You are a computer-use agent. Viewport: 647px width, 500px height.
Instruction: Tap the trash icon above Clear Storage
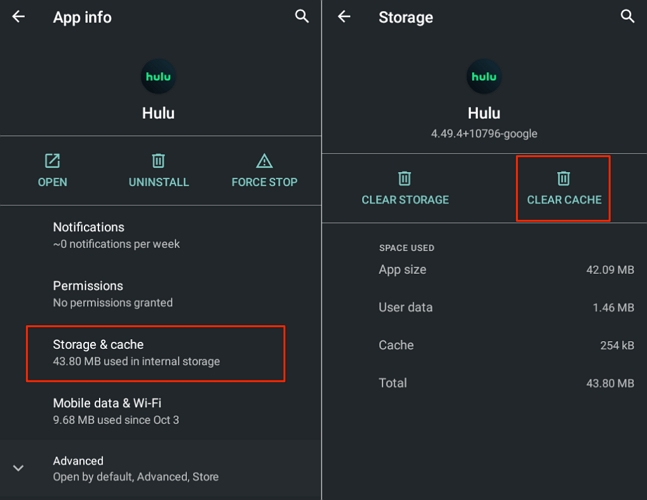click(x=404, y=179)
